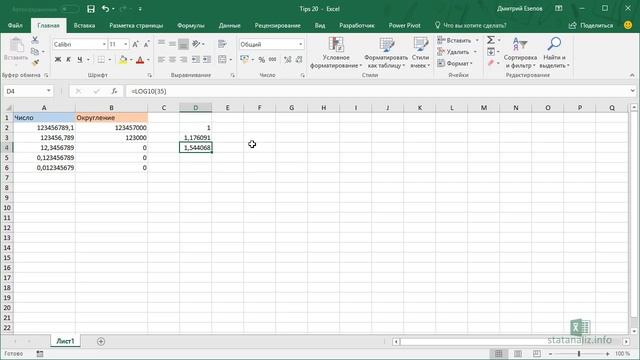Image resolution: width=640 pixels, height=360 pixels.
Task: Click the Page Break Preview view button
Action: tap(537, 354)
